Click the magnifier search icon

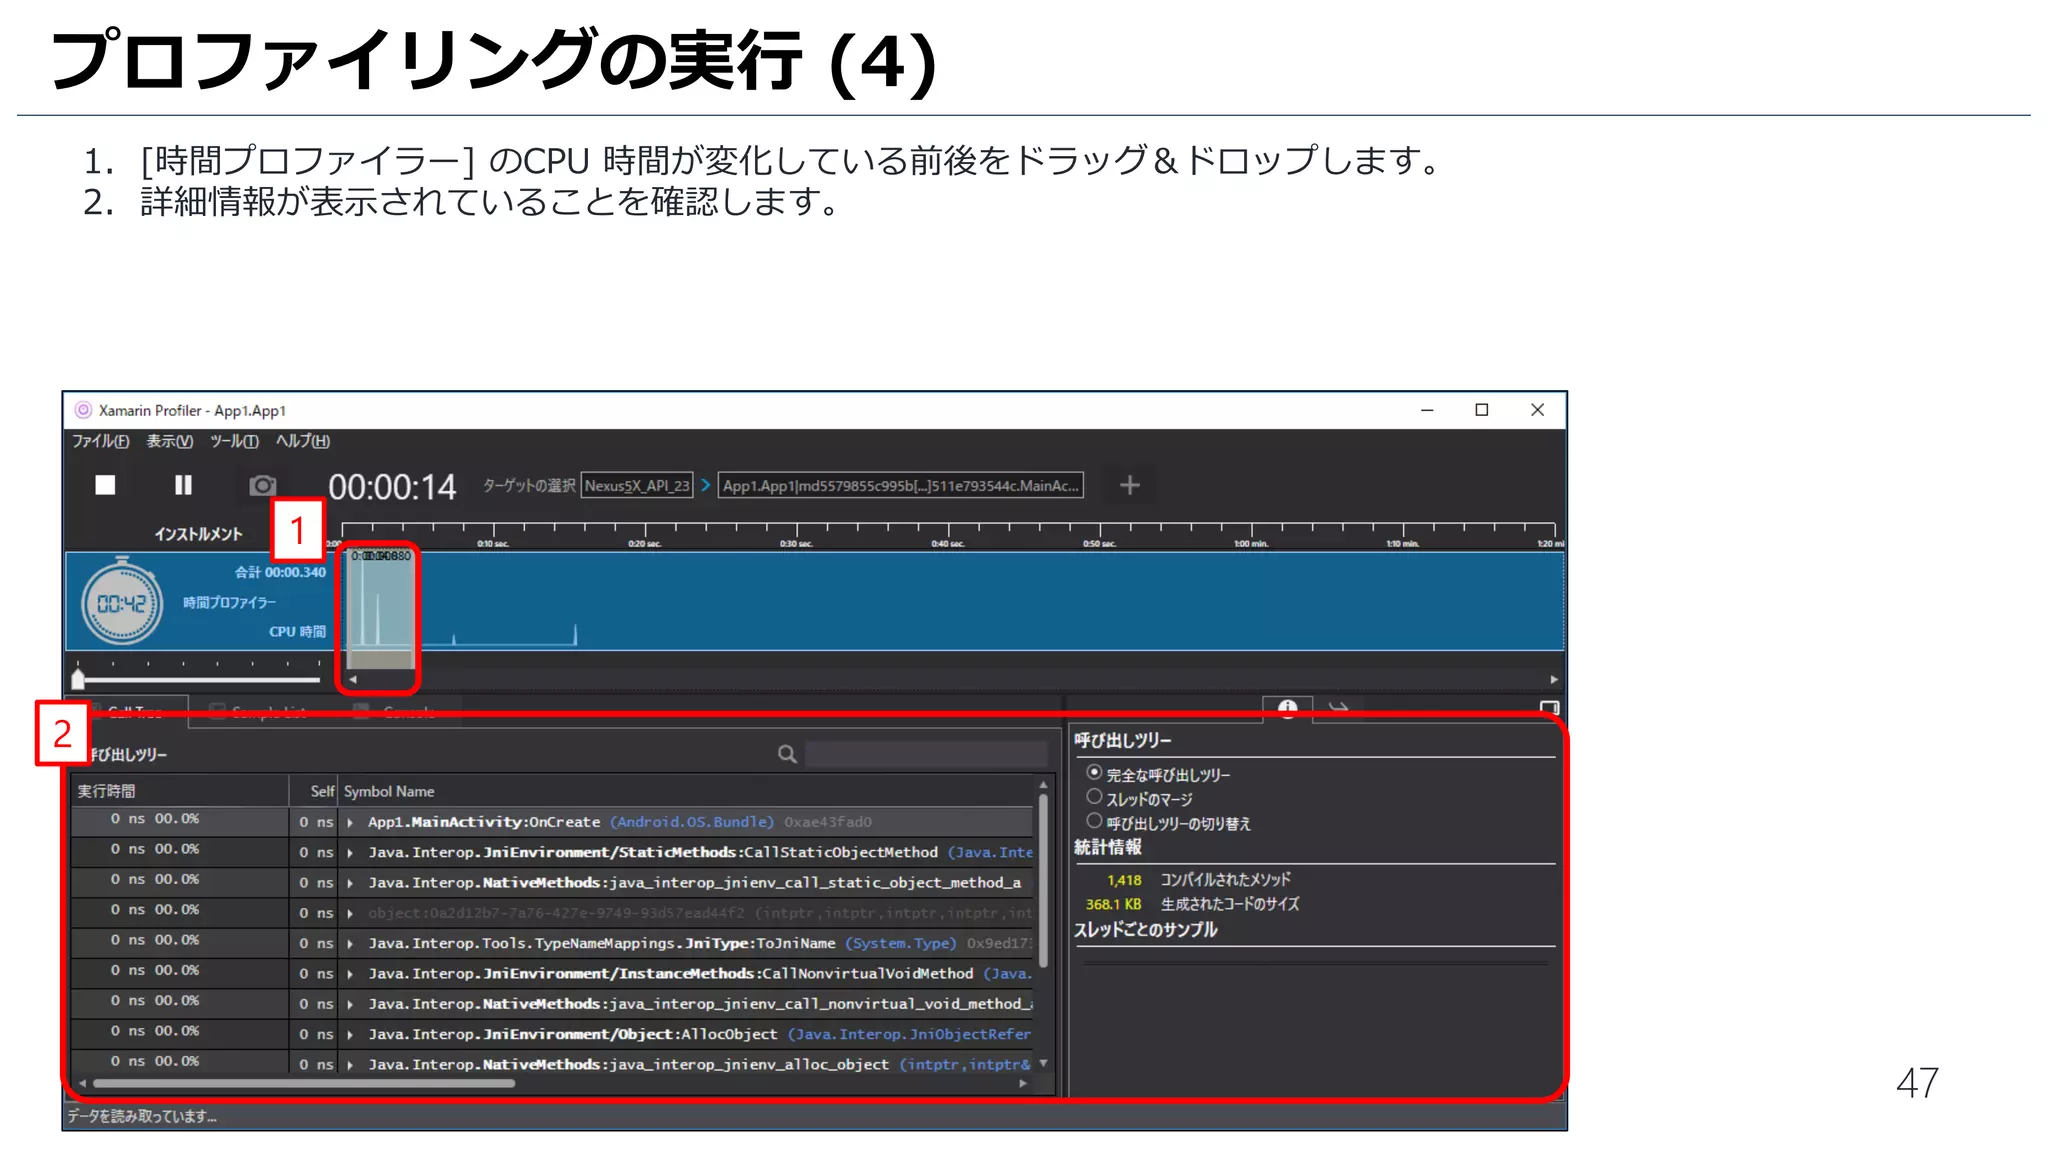point(788,754)
